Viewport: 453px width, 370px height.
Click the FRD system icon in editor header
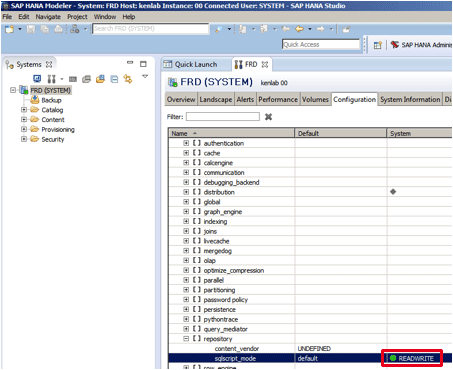pyautogui.click(x=173, y=82)
